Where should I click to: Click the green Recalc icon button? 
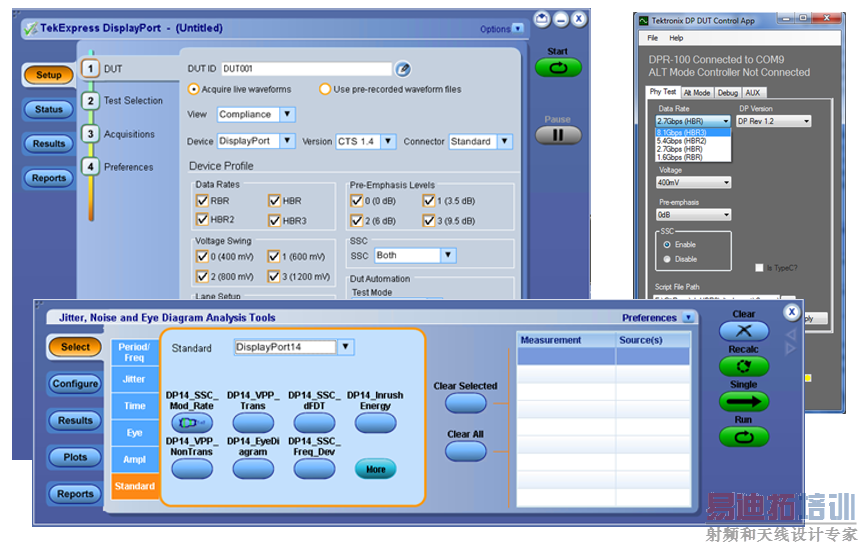point(744,366)
